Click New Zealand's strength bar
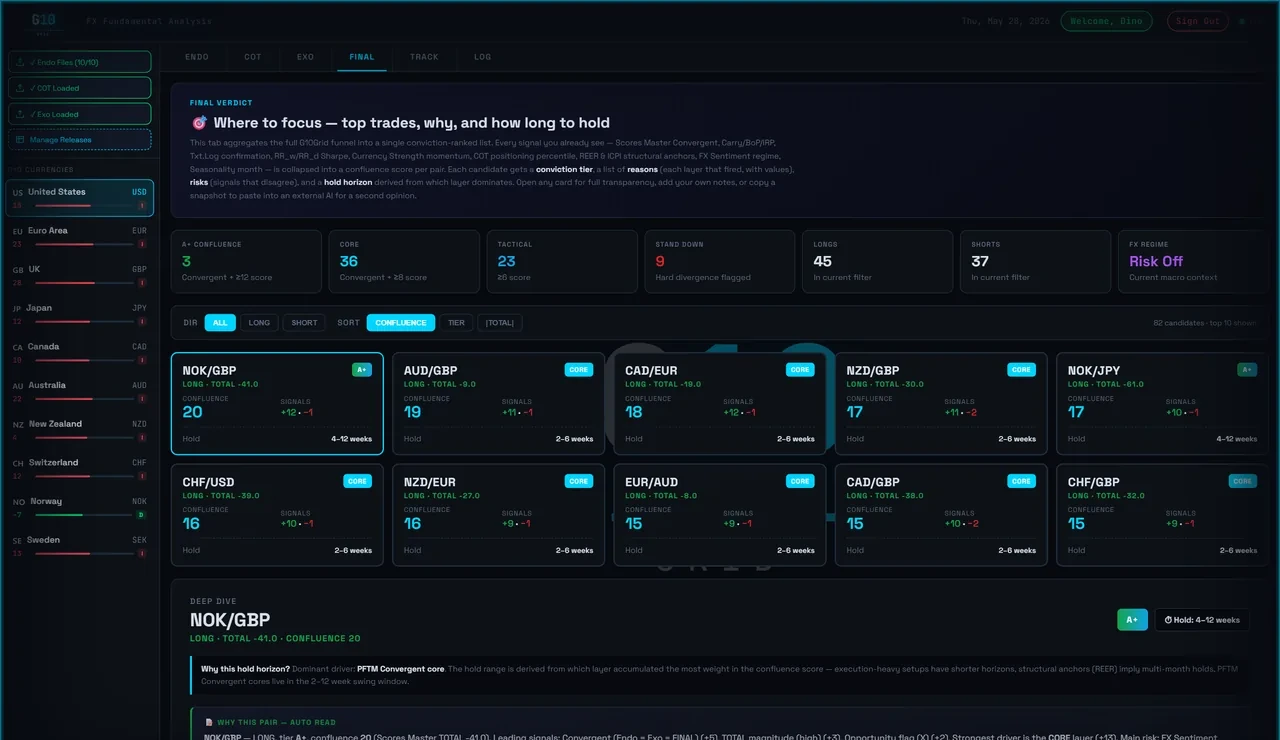This screenshot has width=1280, height=740. [83, 438]
